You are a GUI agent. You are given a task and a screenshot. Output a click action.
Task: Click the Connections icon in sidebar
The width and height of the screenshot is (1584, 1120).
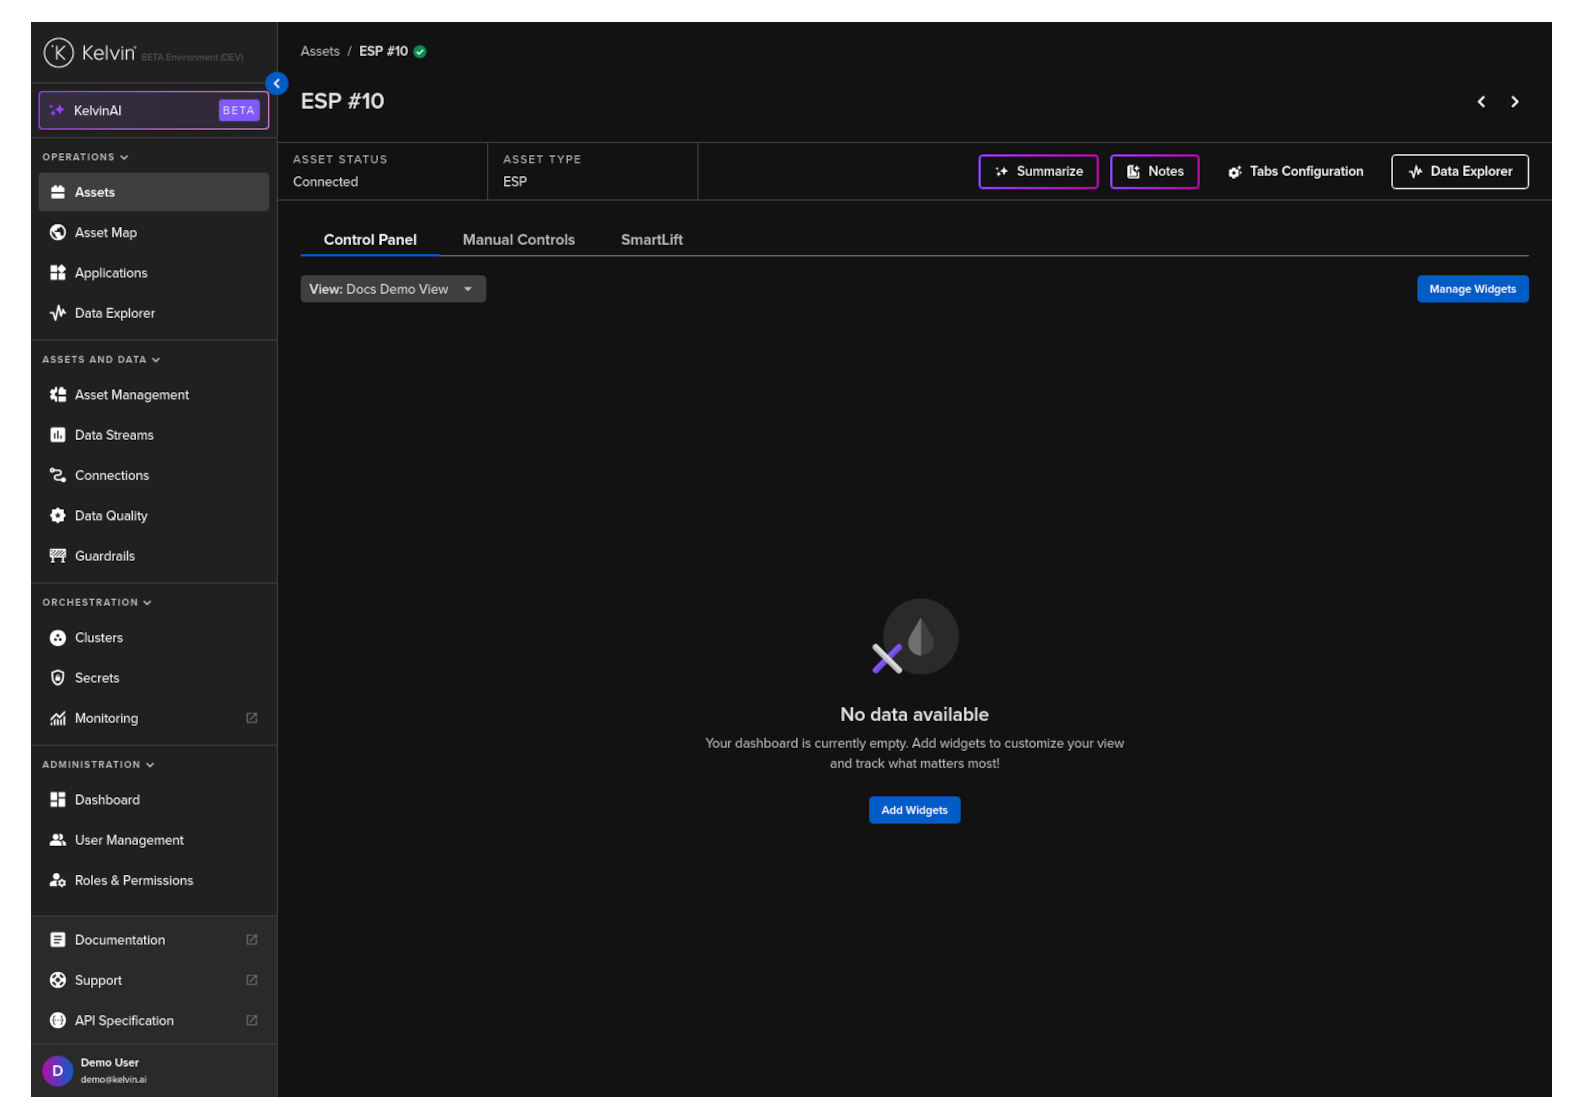pos(58,476)
